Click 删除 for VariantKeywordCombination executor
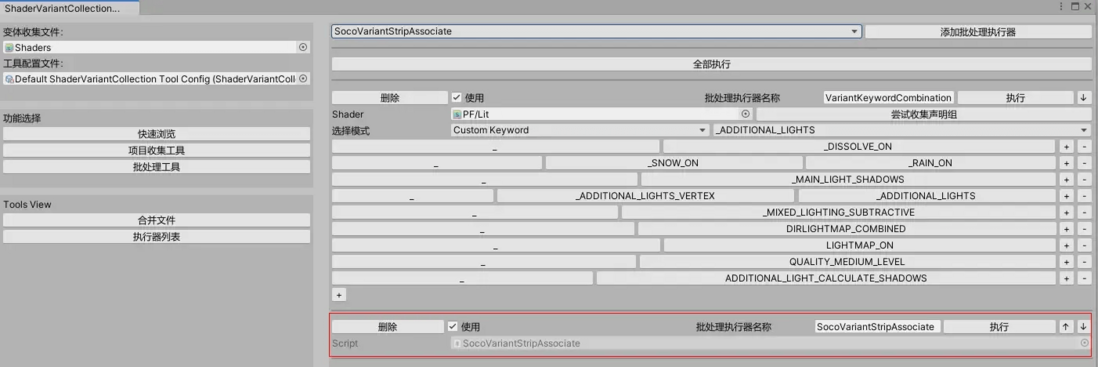Viewport: 1098px width, 367px height. (x=389, y=98)
